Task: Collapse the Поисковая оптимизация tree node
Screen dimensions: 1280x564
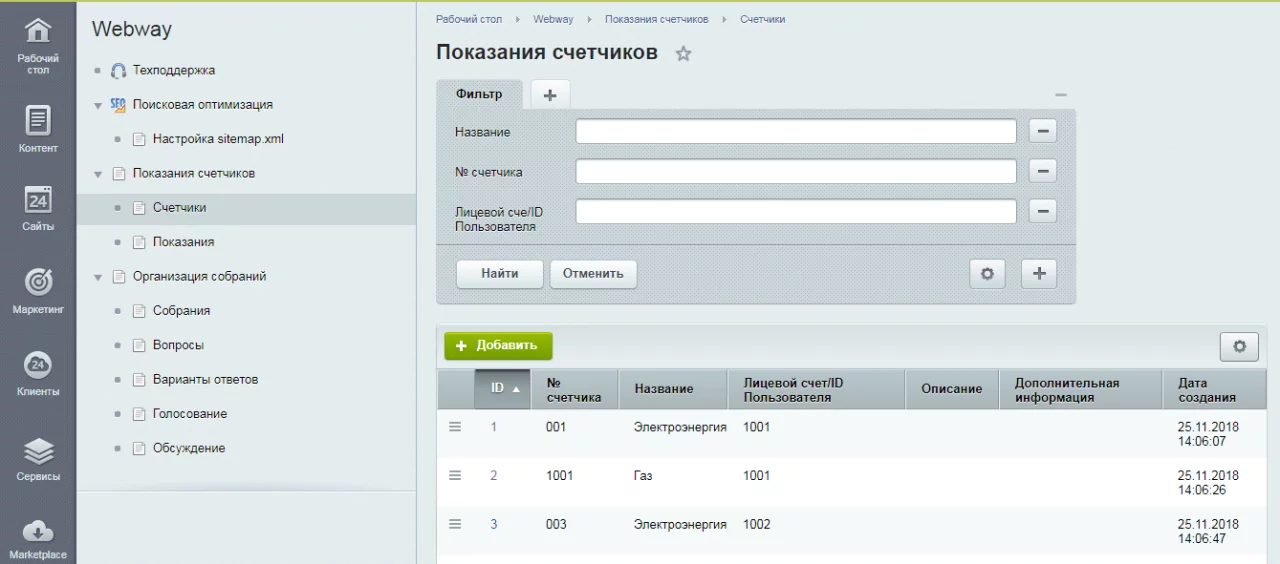Action: (x=98, y=105)
